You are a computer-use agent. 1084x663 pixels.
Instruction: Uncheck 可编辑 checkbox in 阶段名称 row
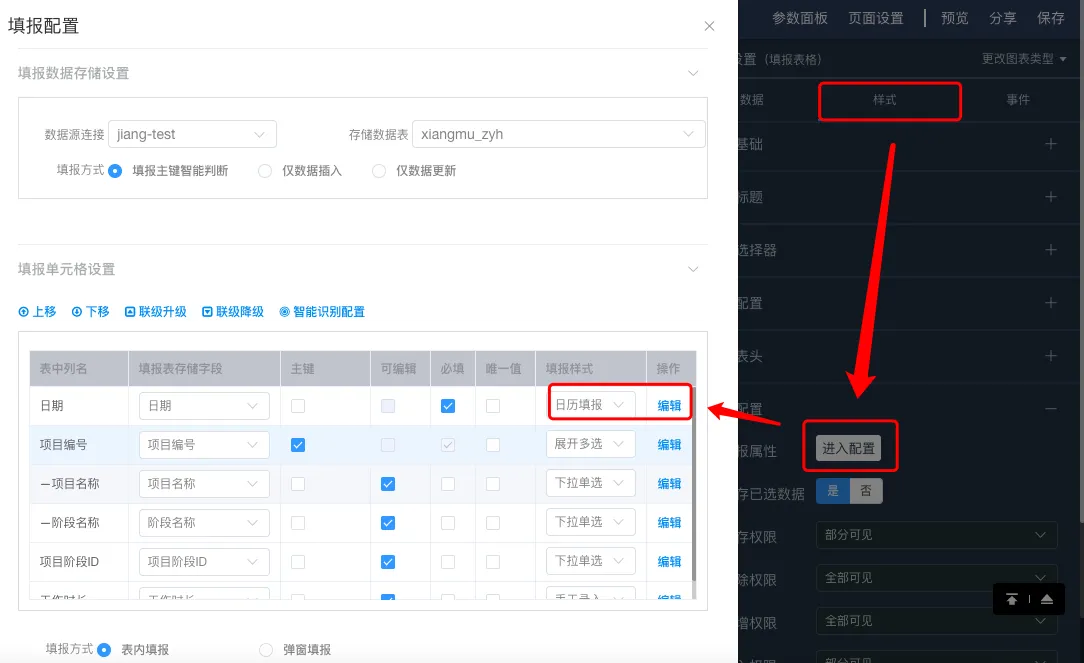[x=388, y=523]
